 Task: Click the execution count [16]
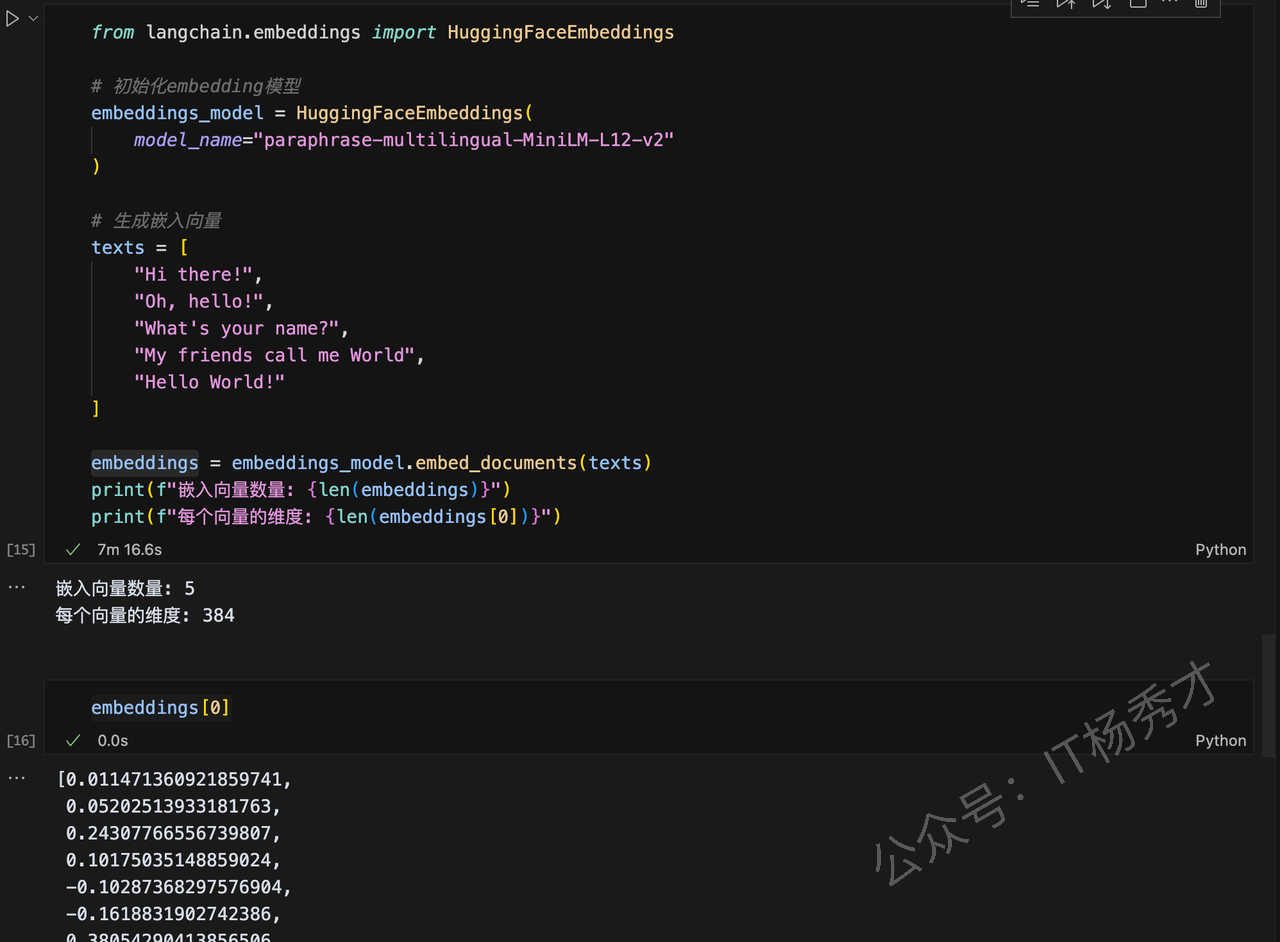(21, 741)
